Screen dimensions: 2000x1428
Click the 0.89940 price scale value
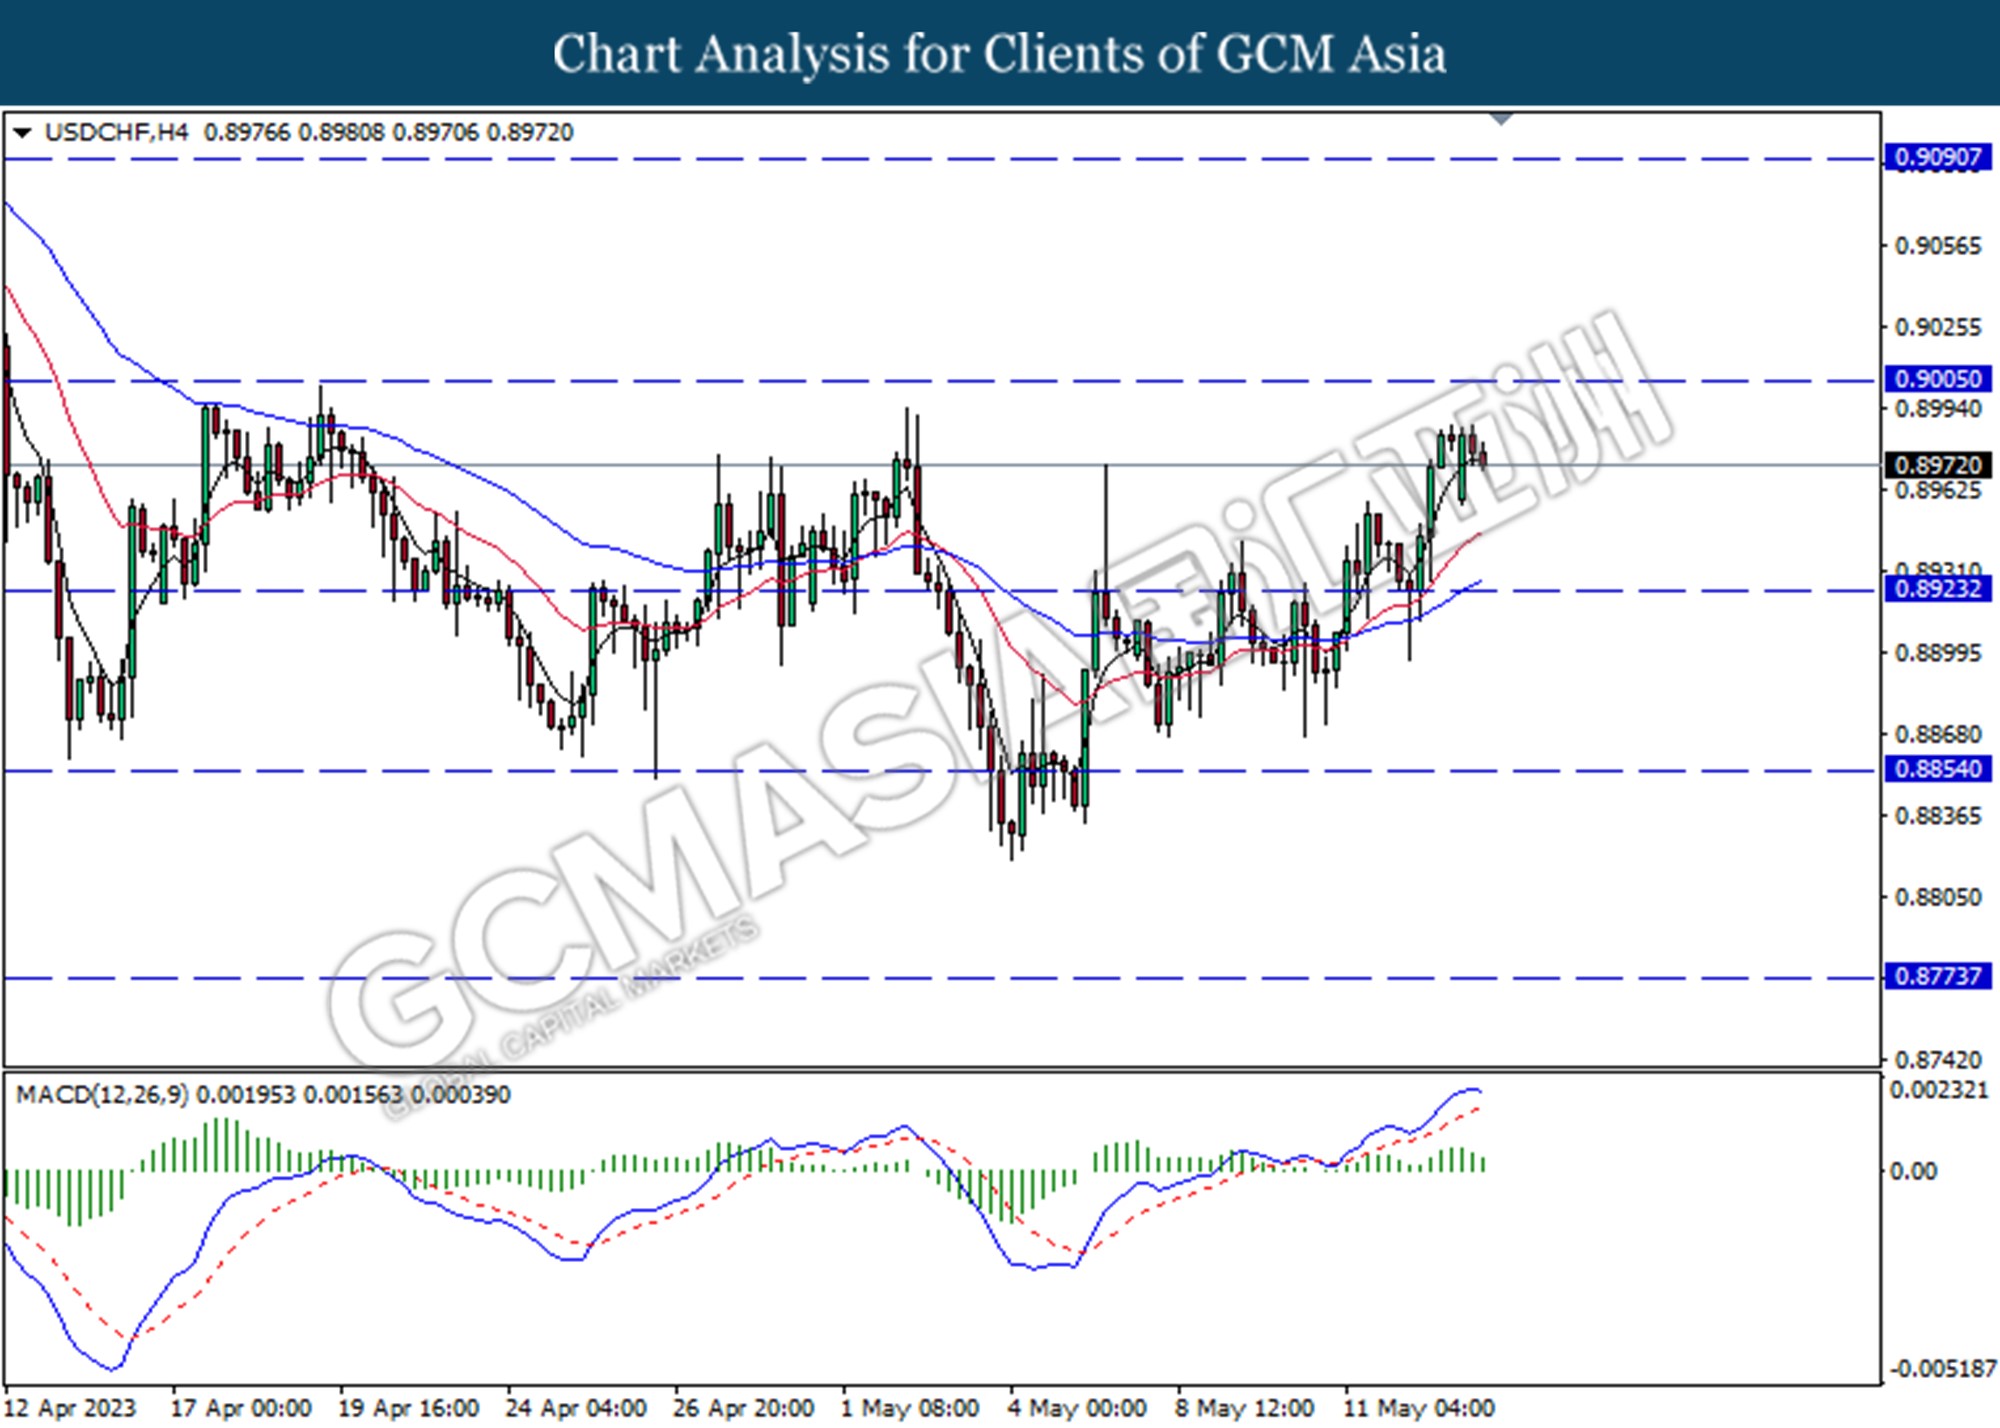(x=1938, y=409)
